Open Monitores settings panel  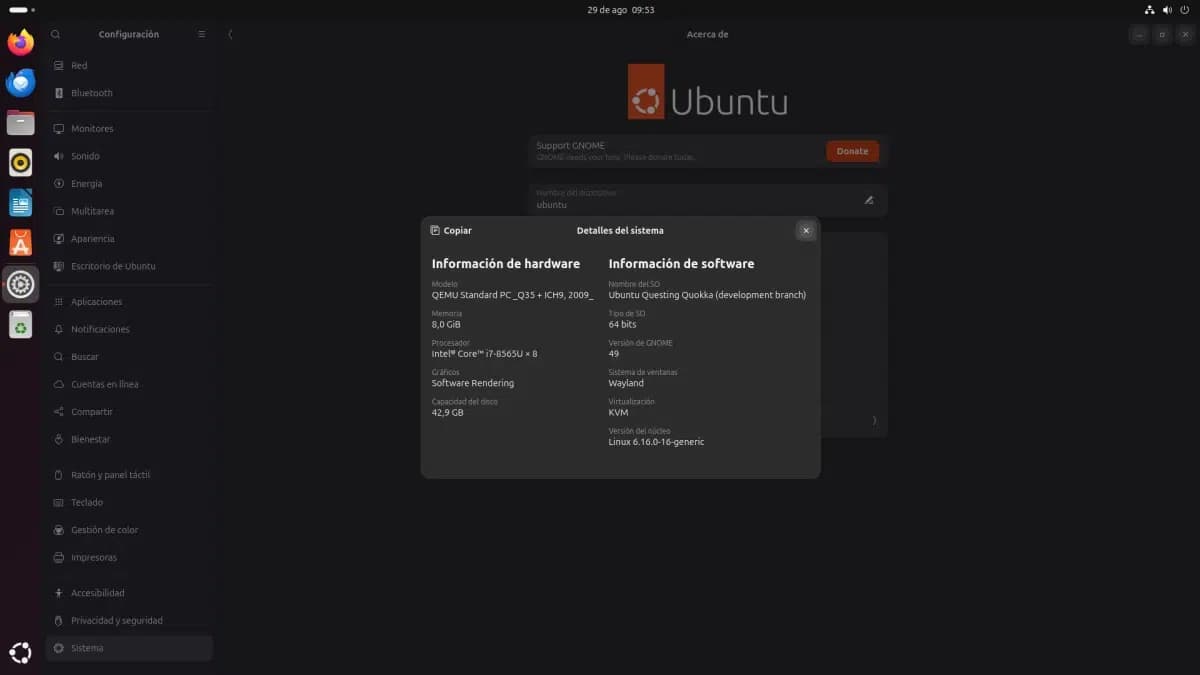coord(92,129)
